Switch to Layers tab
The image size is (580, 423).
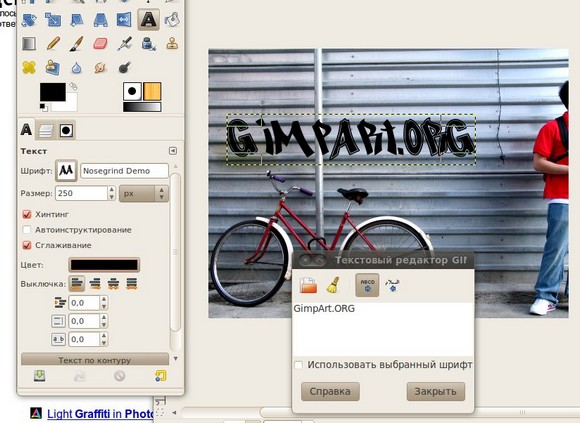coord(46,131)
